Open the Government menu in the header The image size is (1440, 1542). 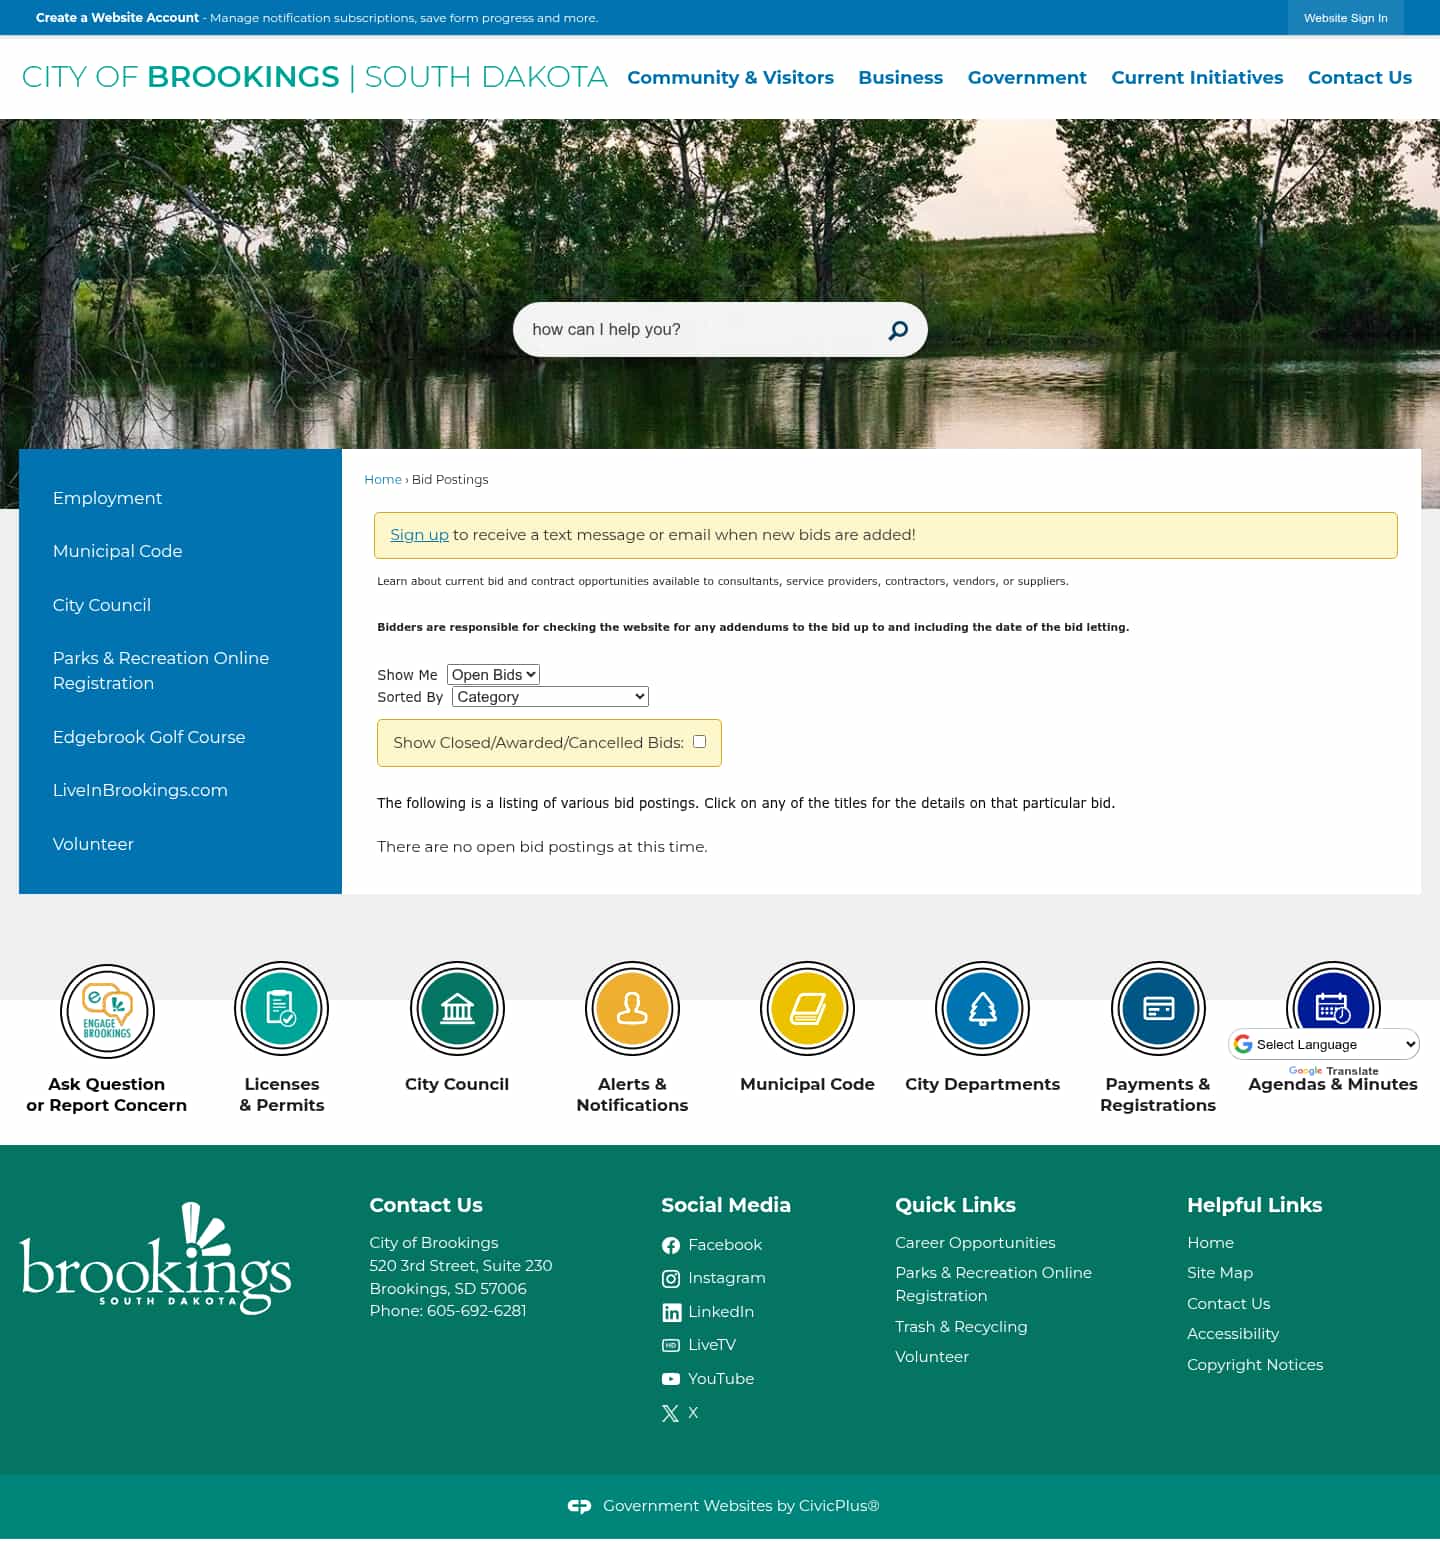point(1027,77)
